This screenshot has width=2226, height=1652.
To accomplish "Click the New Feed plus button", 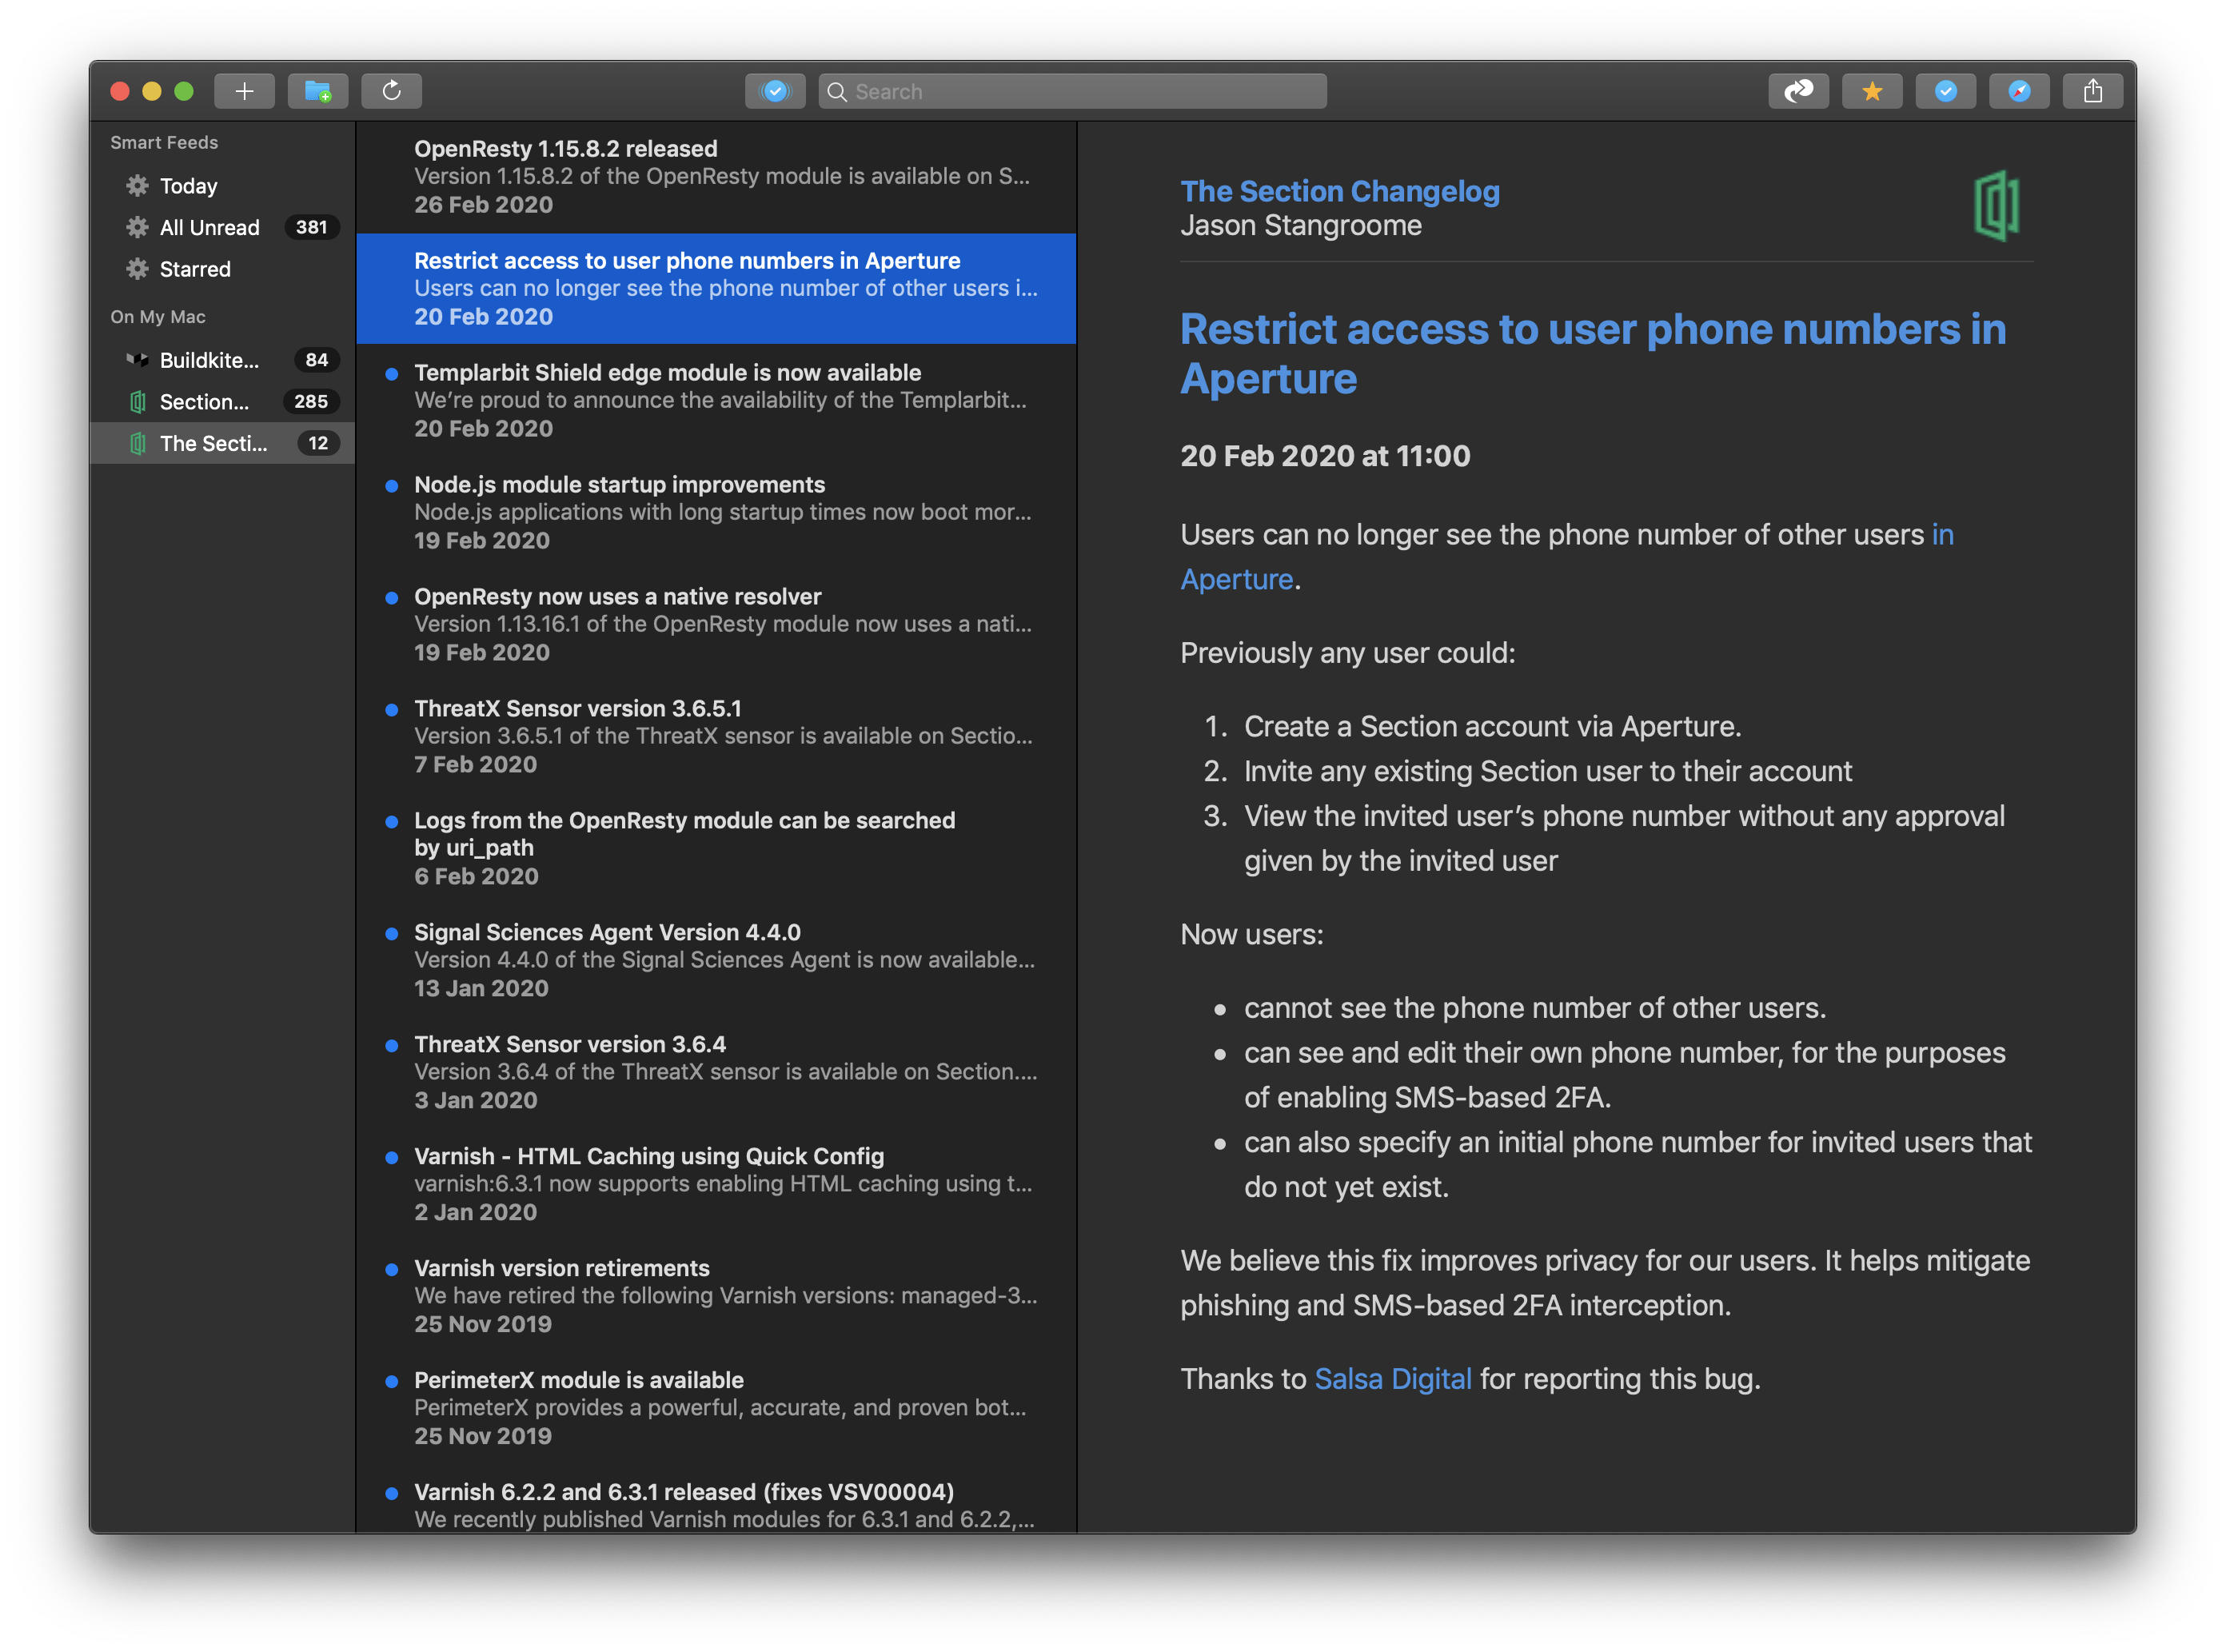I will coord(244,91).
